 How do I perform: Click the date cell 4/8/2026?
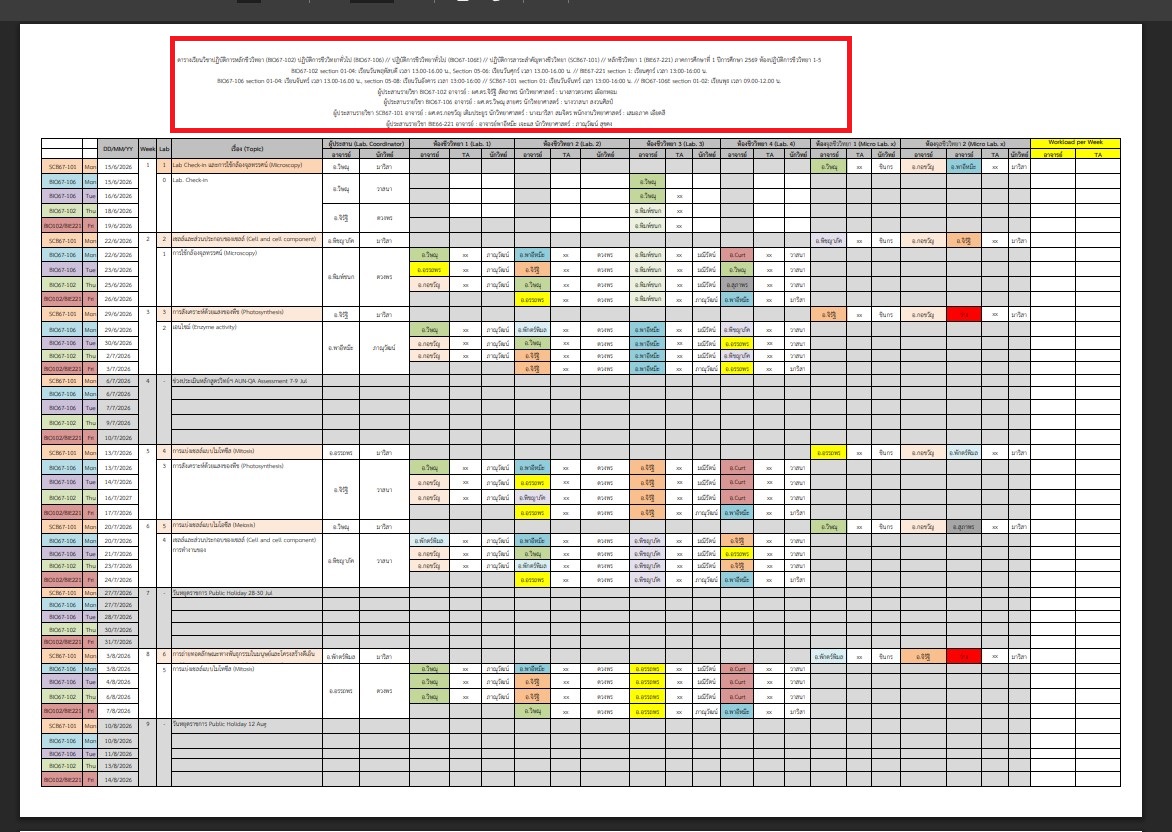pos(118,682)
